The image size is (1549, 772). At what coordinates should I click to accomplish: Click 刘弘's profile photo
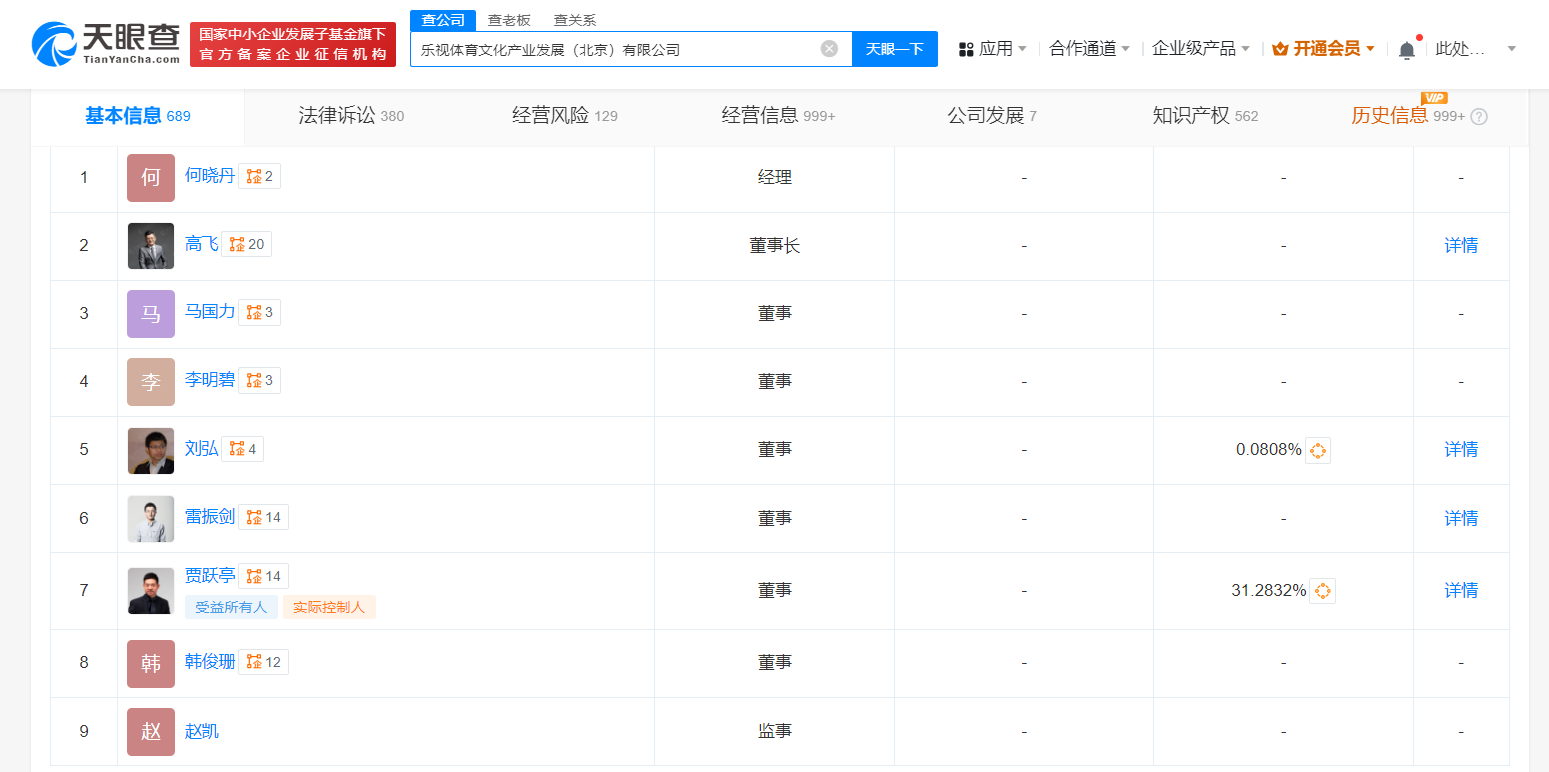coord(151,450)
